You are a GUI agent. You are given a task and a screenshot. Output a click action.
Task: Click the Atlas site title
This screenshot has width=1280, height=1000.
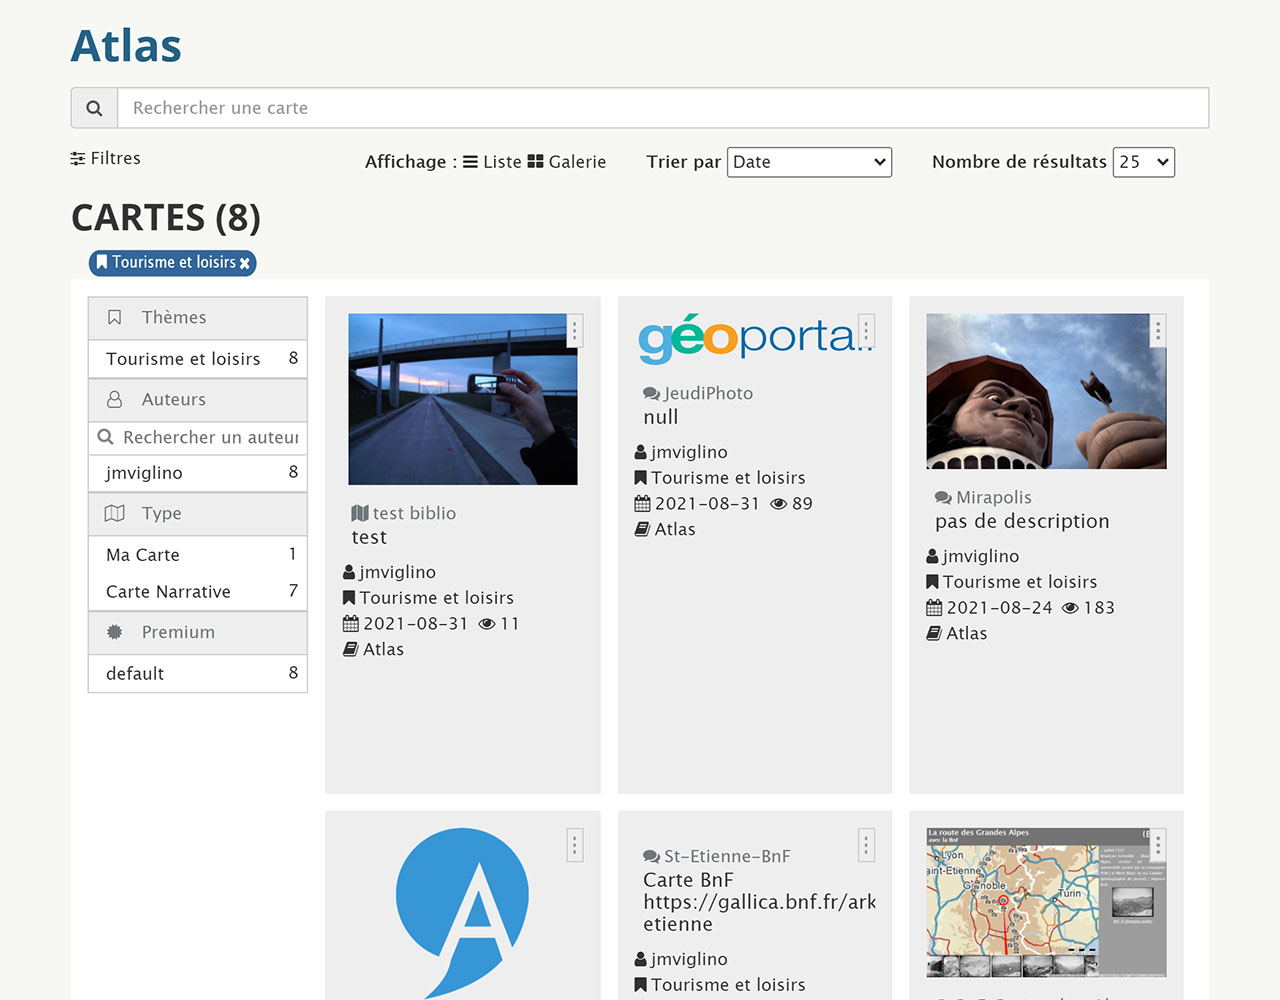(125, 45)
